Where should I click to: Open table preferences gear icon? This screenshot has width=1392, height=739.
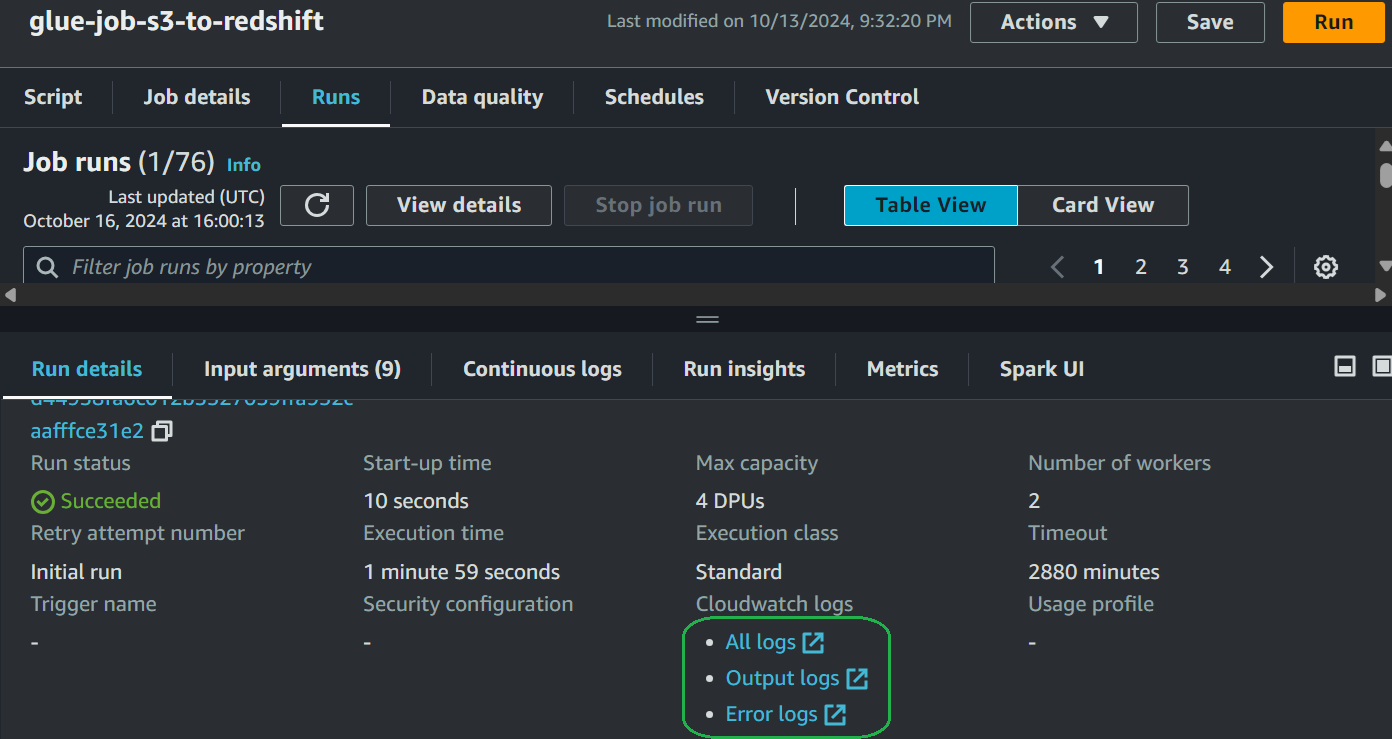(1326, 267)
